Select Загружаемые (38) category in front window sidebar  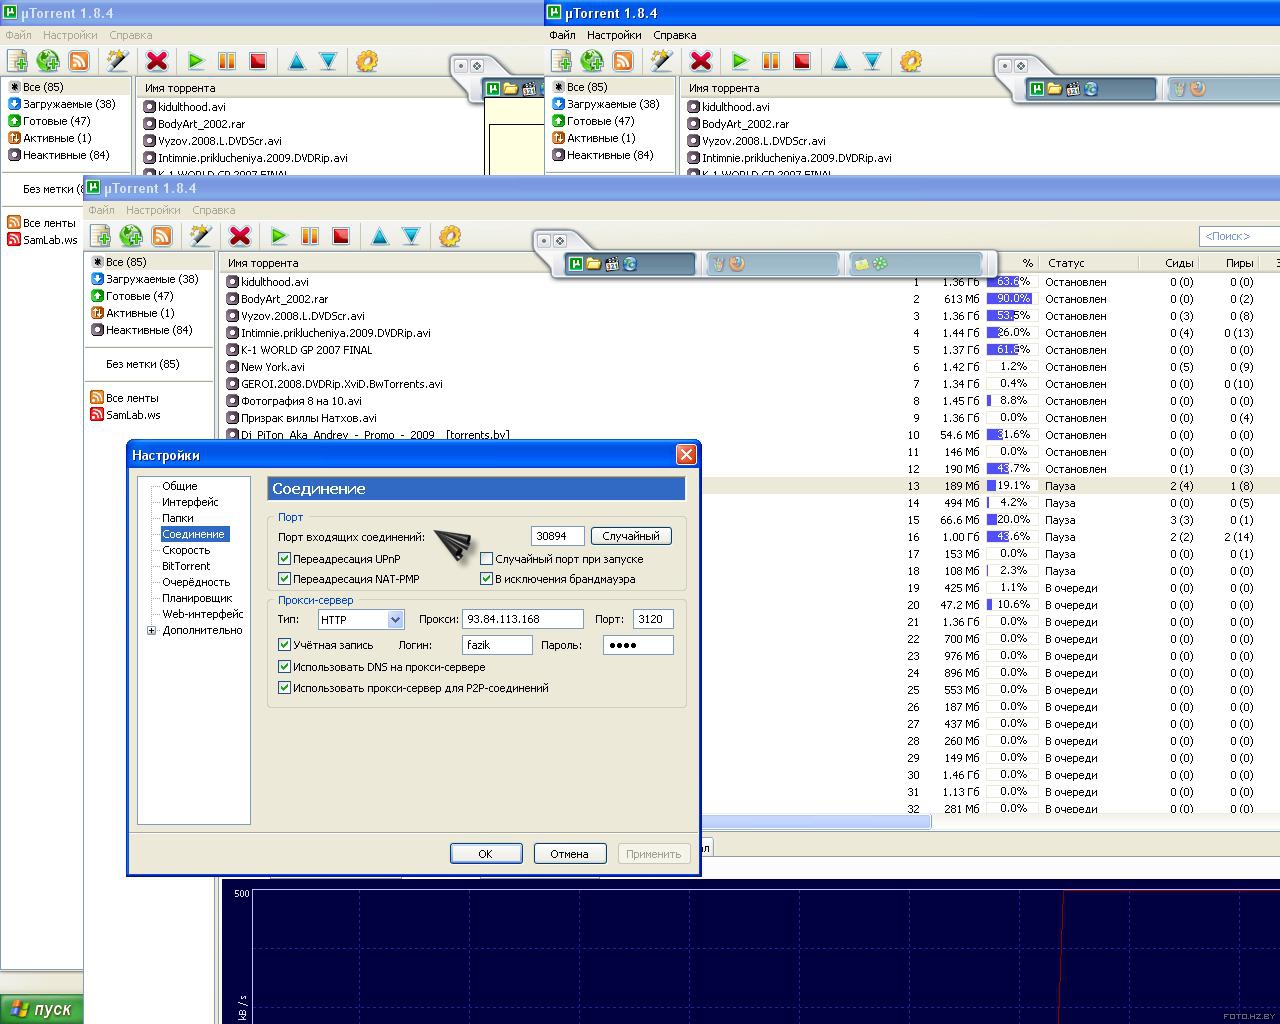click(152, 279)
